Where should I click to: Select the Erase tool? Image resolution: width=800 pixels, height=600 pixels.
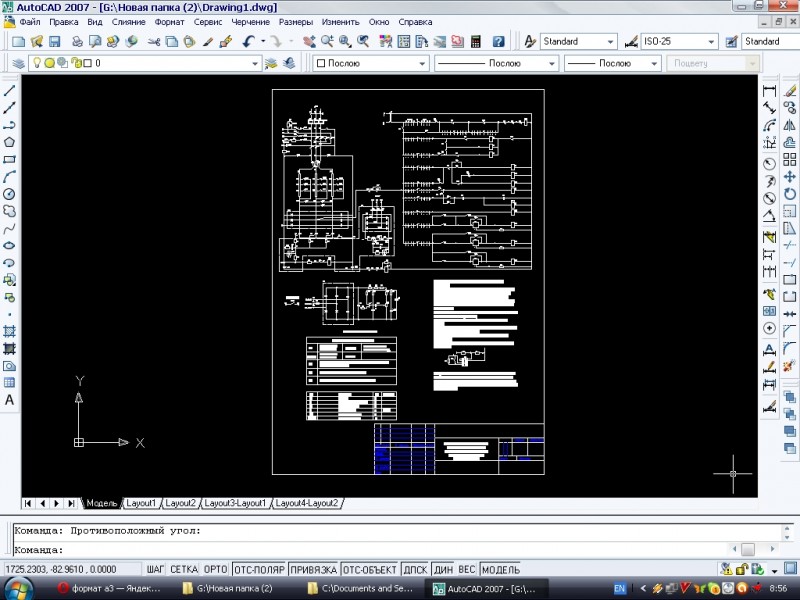click(x=790, y=91)
